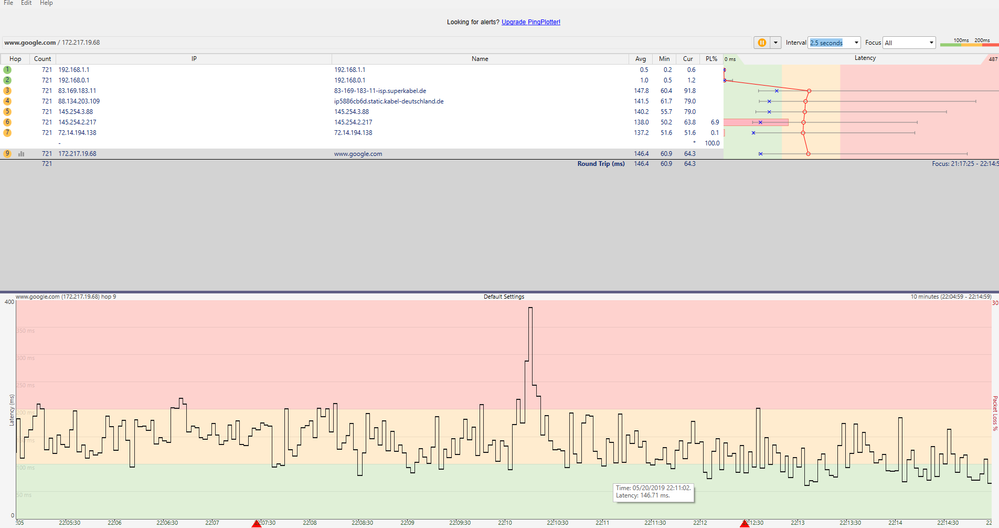Click the 147.8 average value for hop 3
This screenshot has height=528, width=999.
coord(642,91)
